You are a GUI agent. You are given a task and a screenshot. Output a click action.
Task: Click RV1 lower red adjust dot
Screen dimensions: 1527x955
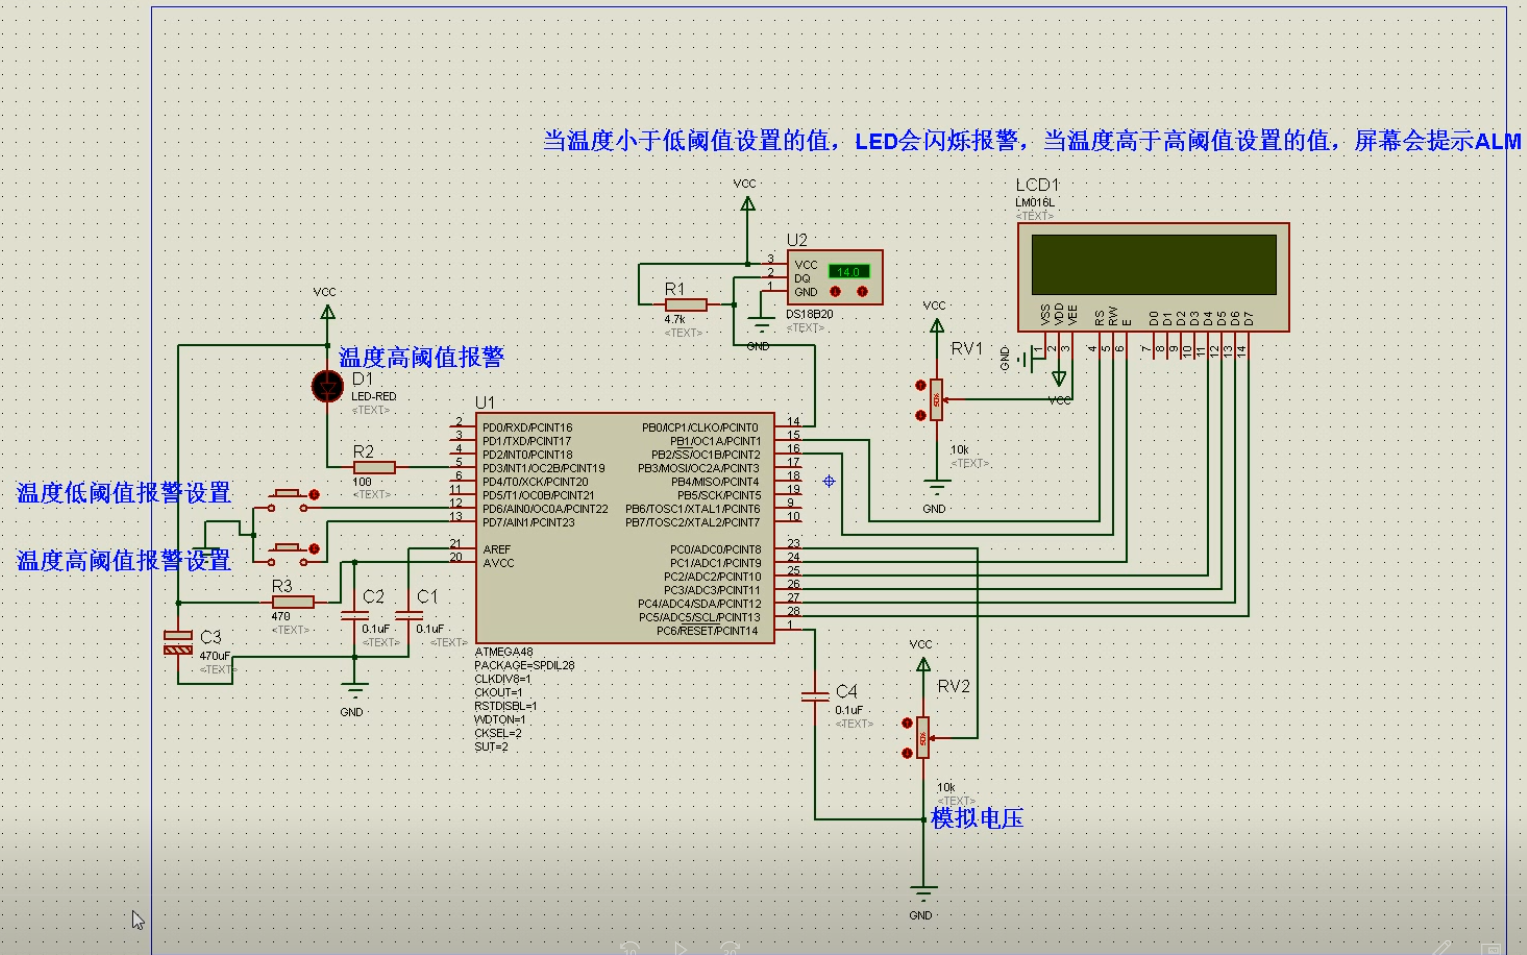(x=920, y=414)
